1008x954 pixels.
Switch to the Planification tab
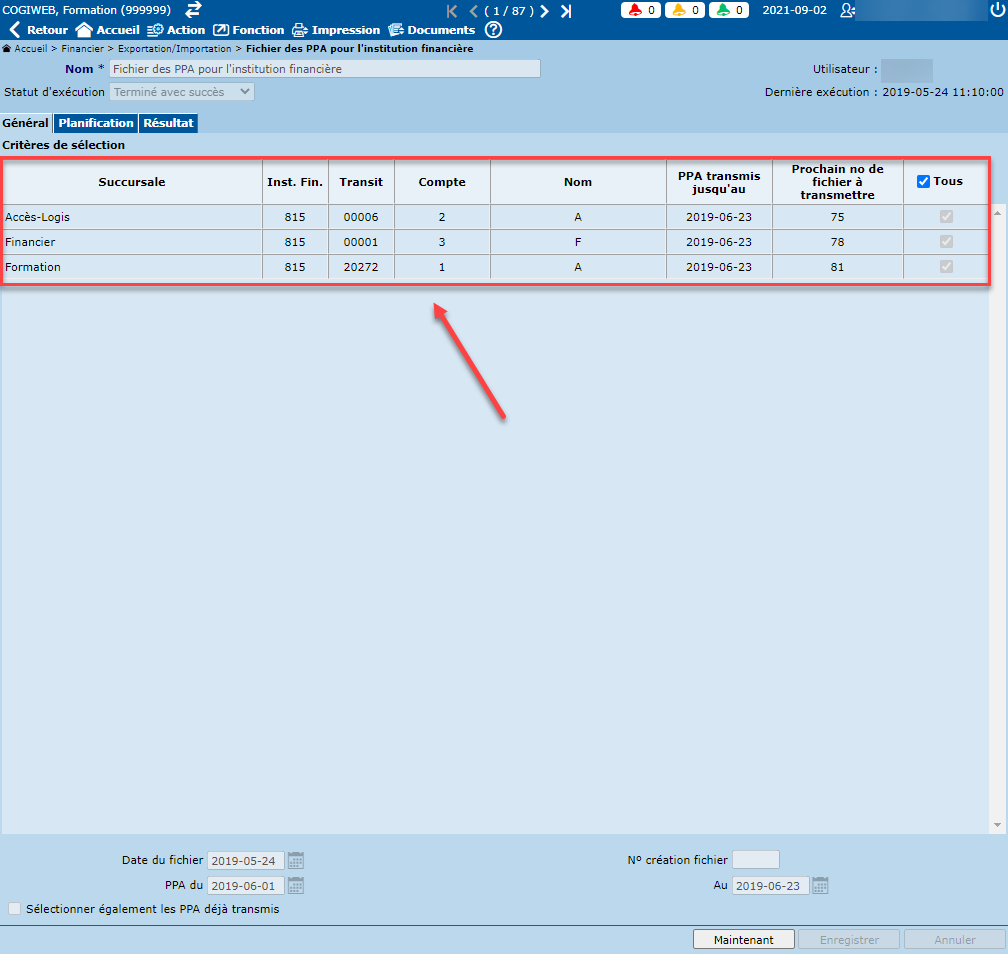[x=95, y=124]
